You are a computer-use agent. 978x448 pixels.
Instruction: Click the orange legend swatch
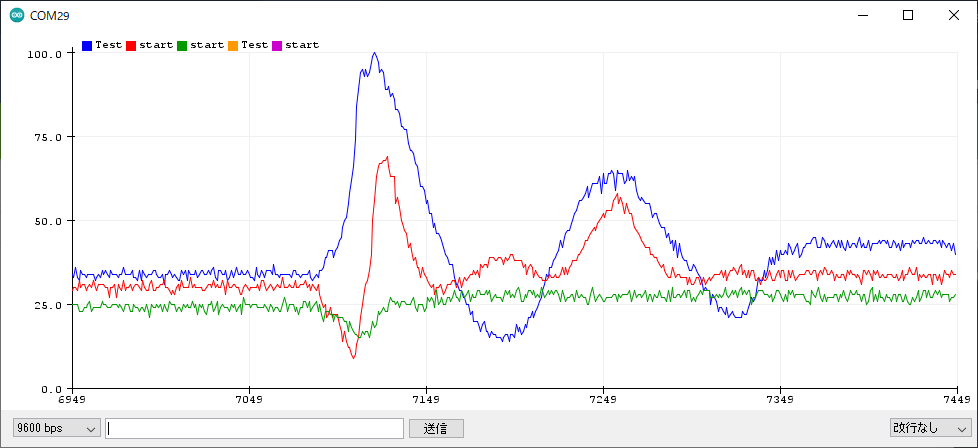[x=233, y=46]
